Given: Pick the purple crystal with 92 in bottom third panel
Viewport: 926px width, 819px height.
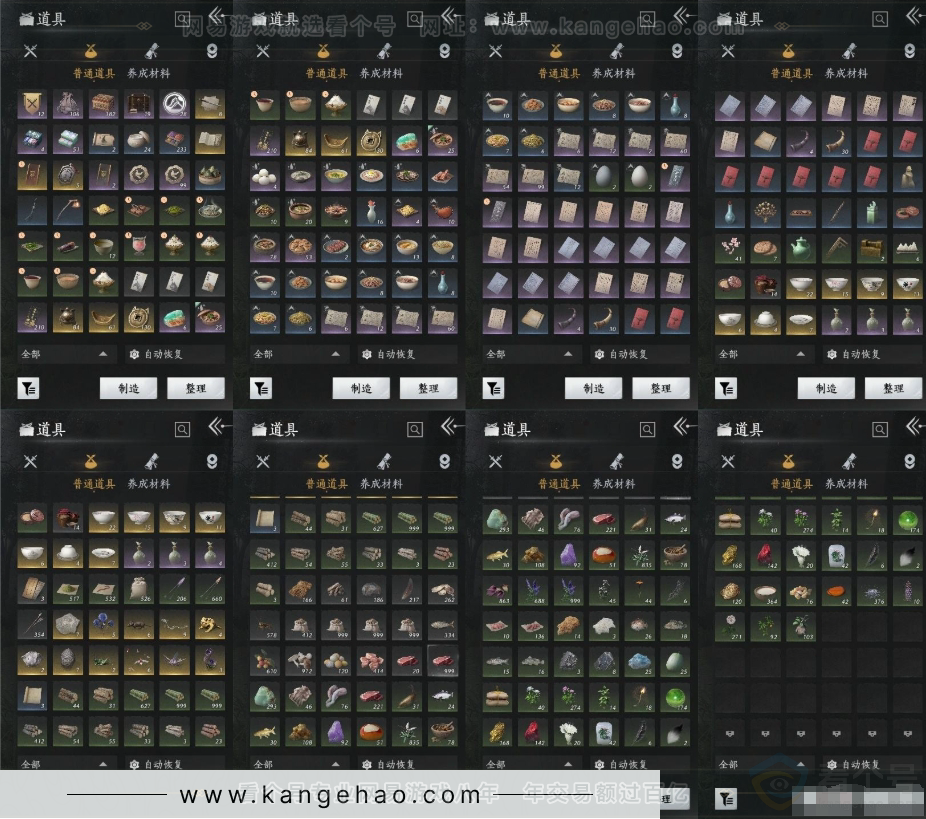Looking at the screenshot, I should coord(568,555).
